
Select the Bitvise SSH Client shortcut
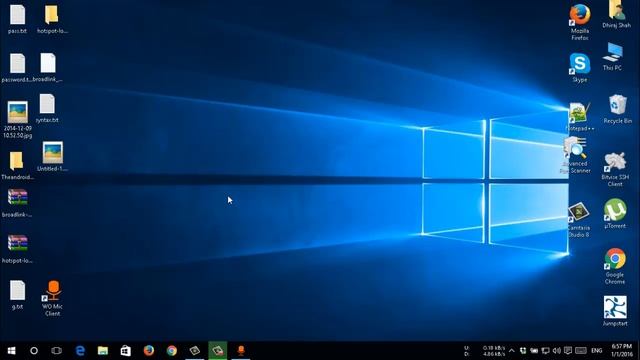click(x=615, y=169)
